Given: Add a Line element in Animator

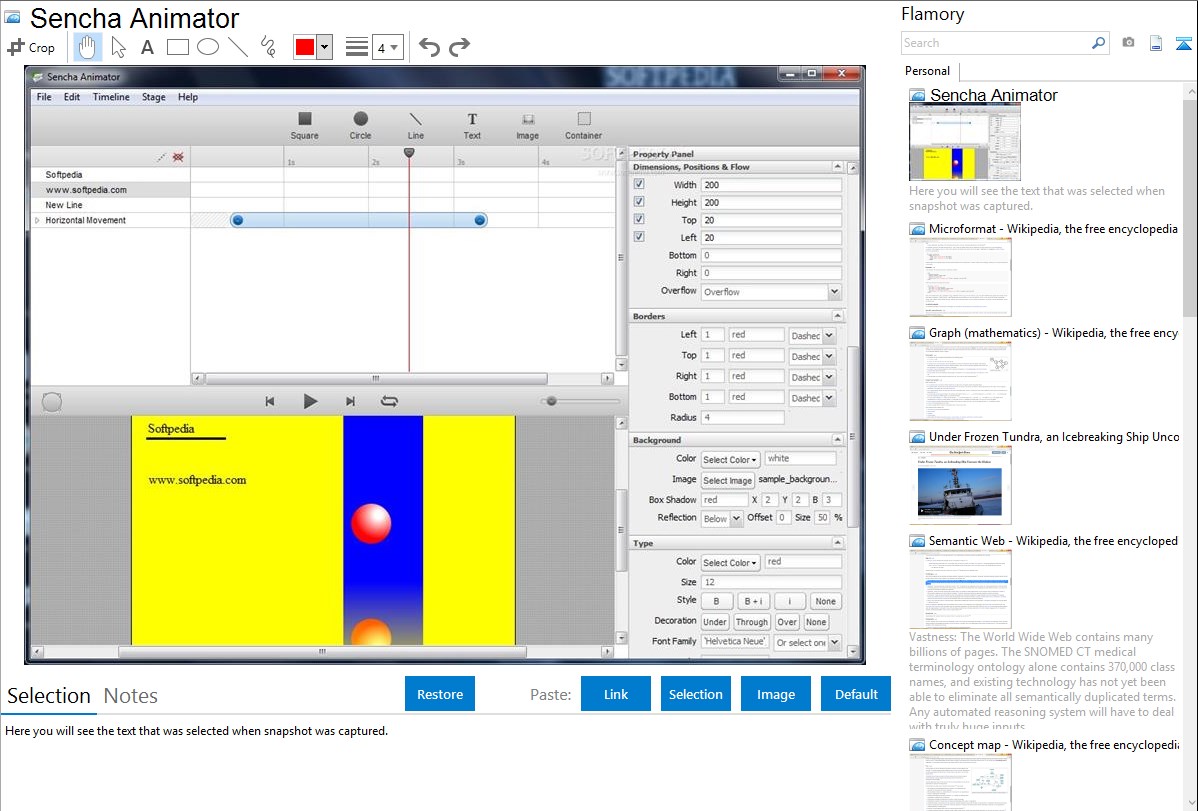Looking at the screenshot, I should coord(416,125).
